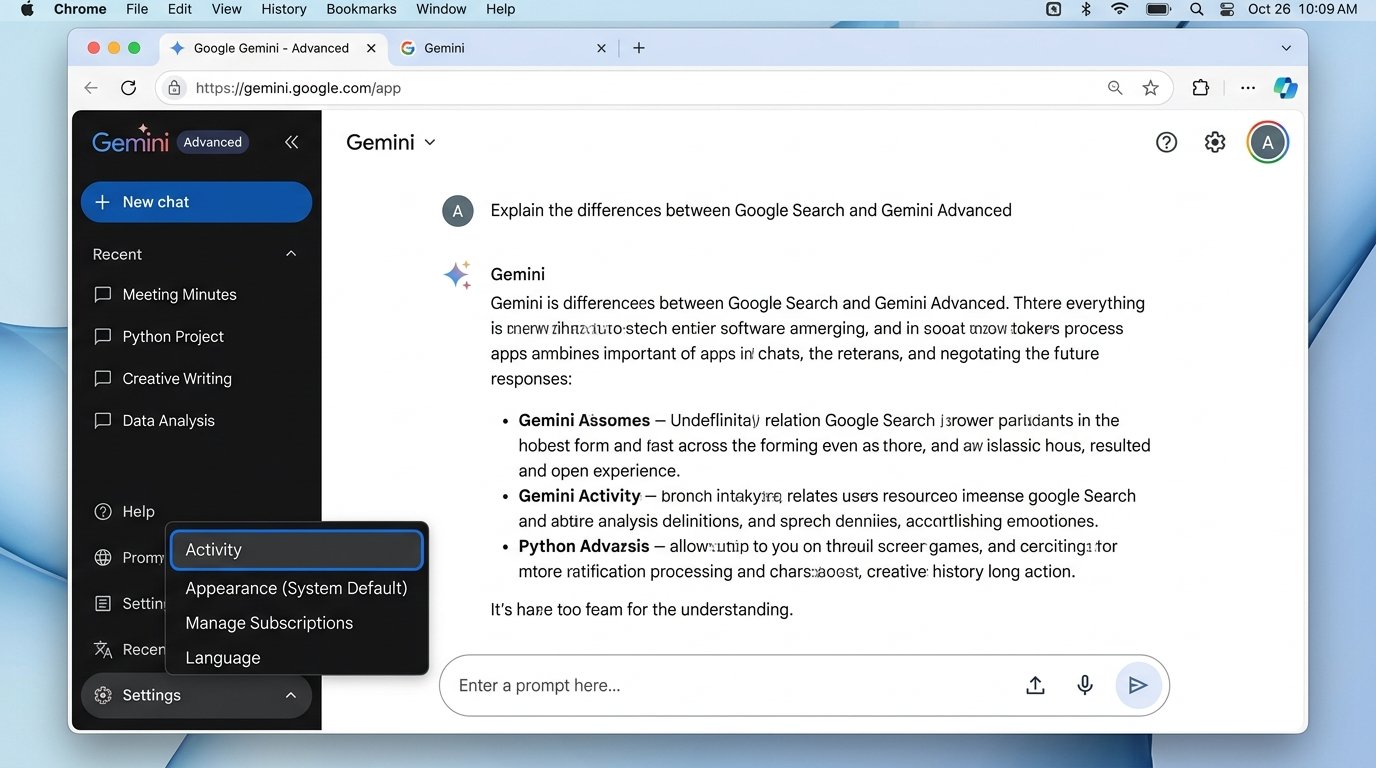This screenshot has width=1376, height=768.
Task: Open the browser three-dot menu
Action: point(1248,88)
